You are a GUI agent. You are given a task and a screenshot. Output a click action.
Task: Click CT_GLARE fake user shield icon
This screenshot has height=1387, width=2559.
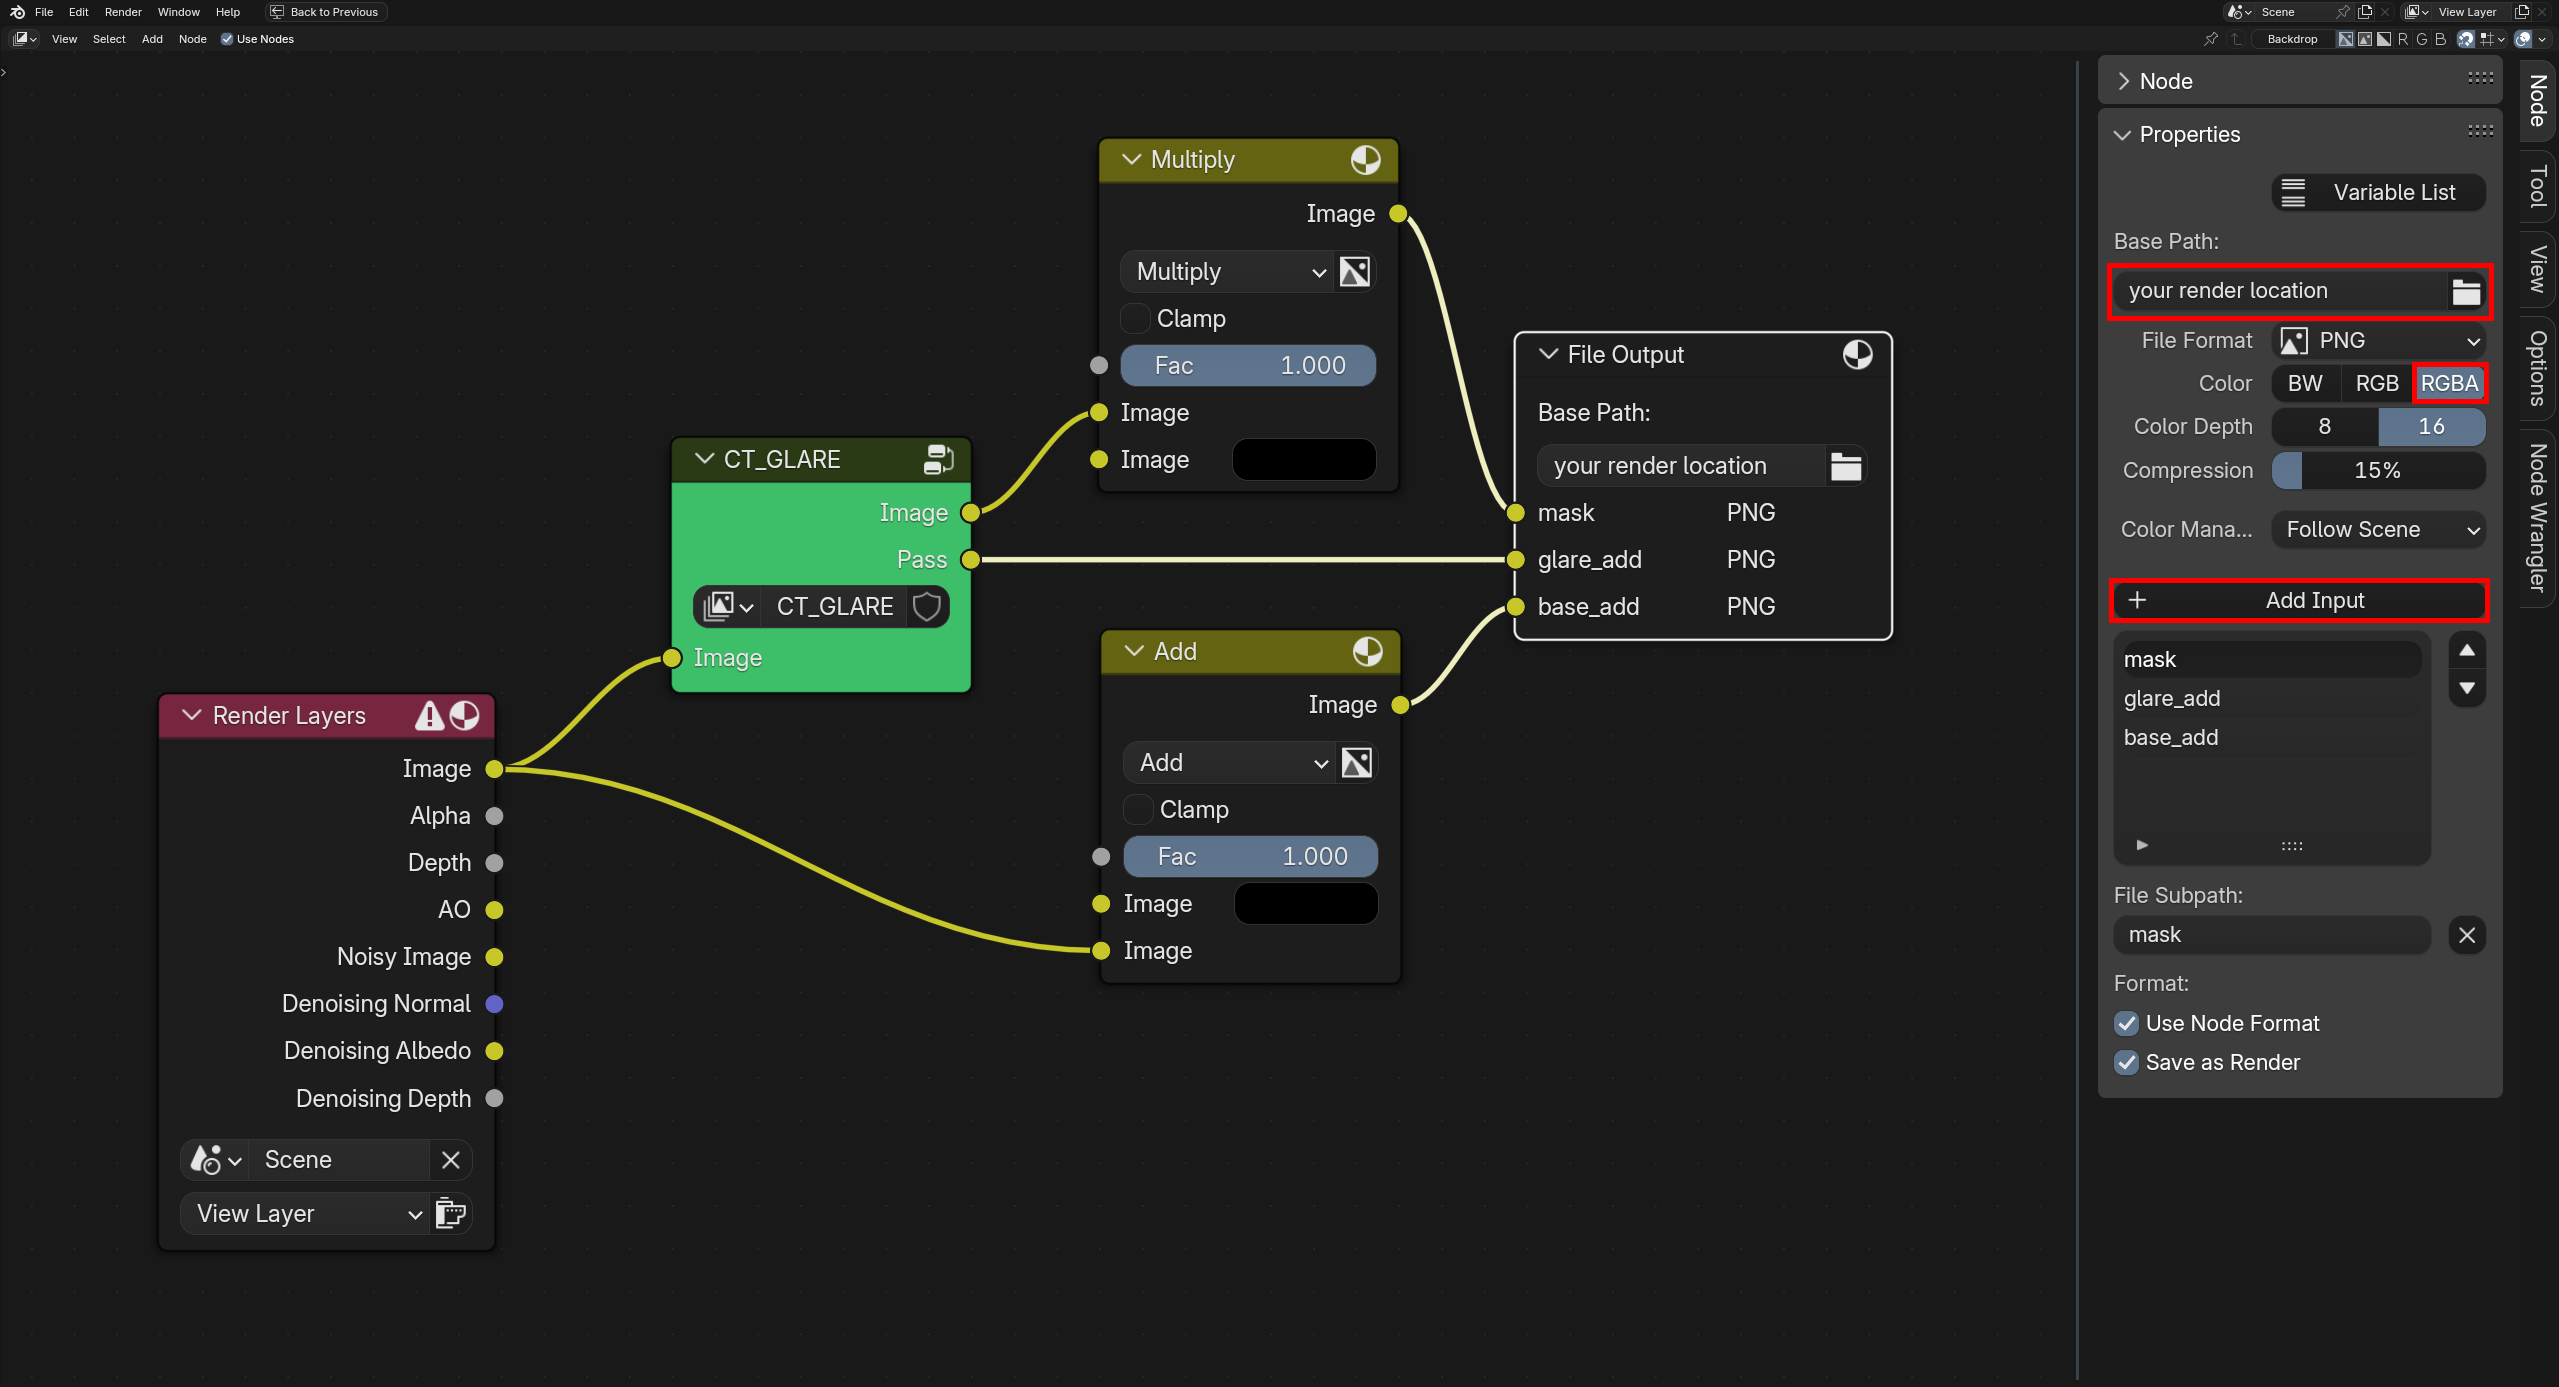pyautogui.click(x=927, y=606)
